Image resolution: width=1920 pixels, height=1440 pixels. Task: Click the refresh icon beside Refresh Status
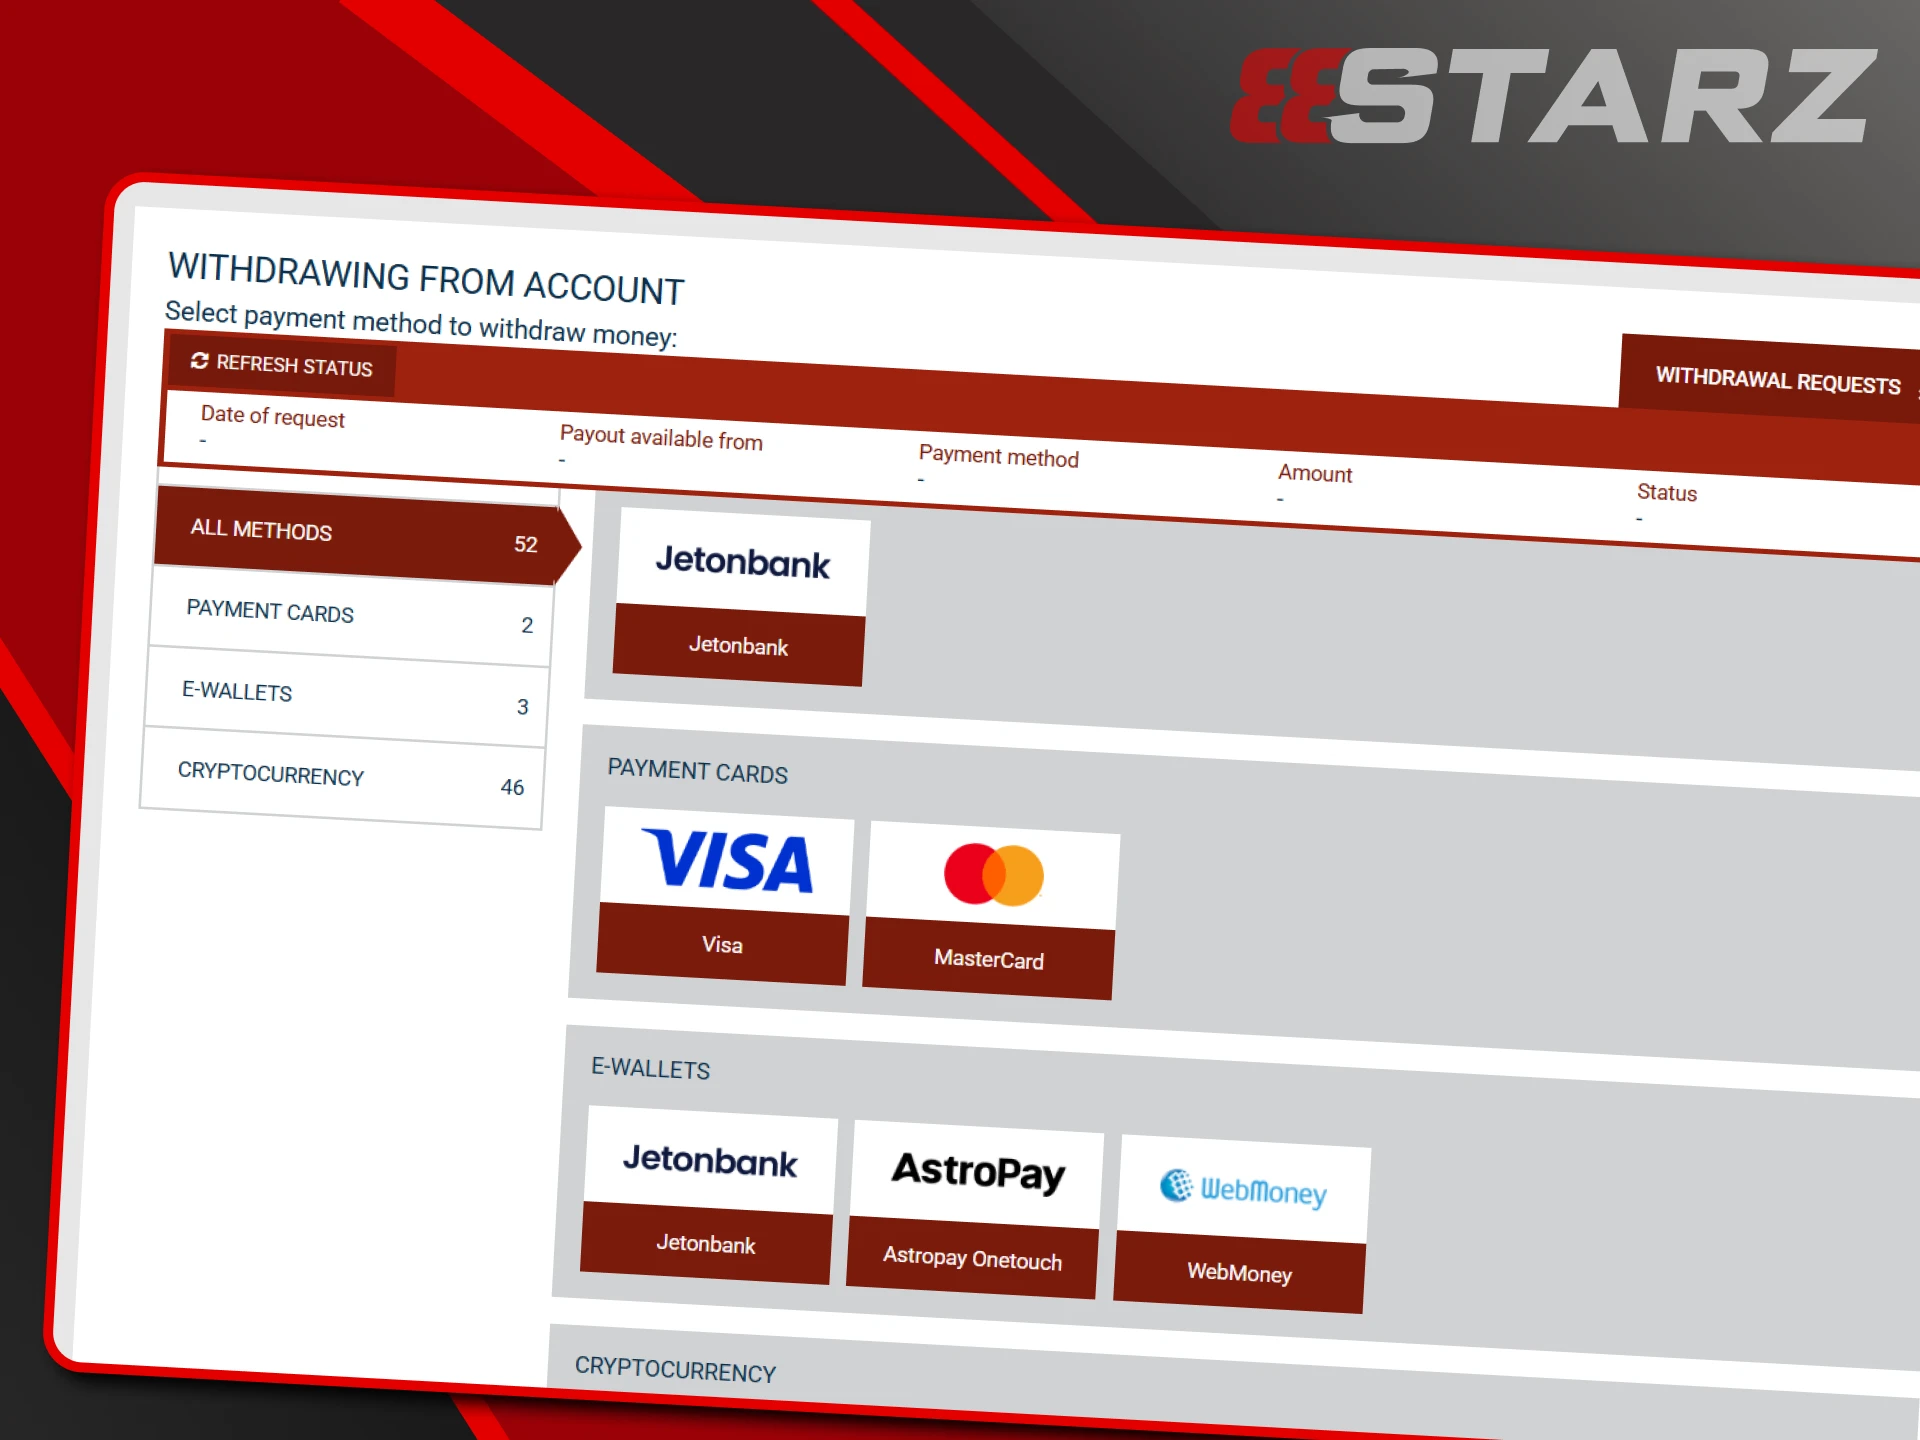pos(199,360)
